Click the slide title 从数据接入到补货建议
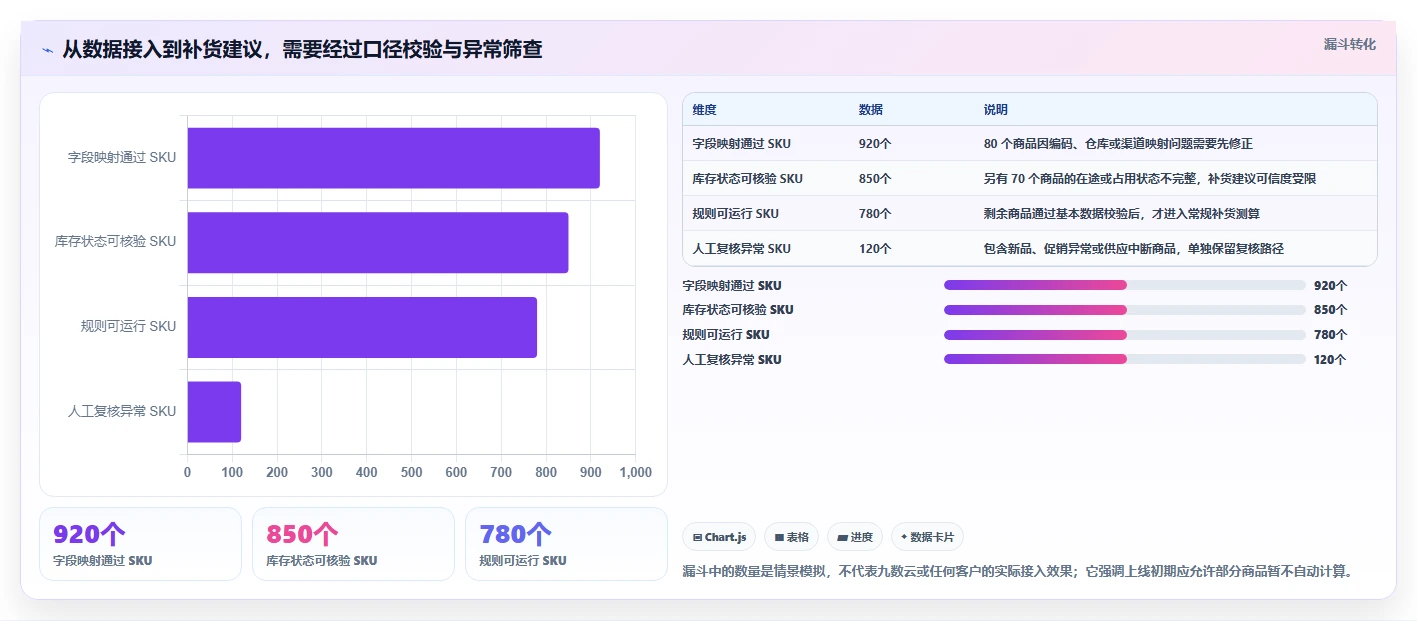 [x=302, y=50]
